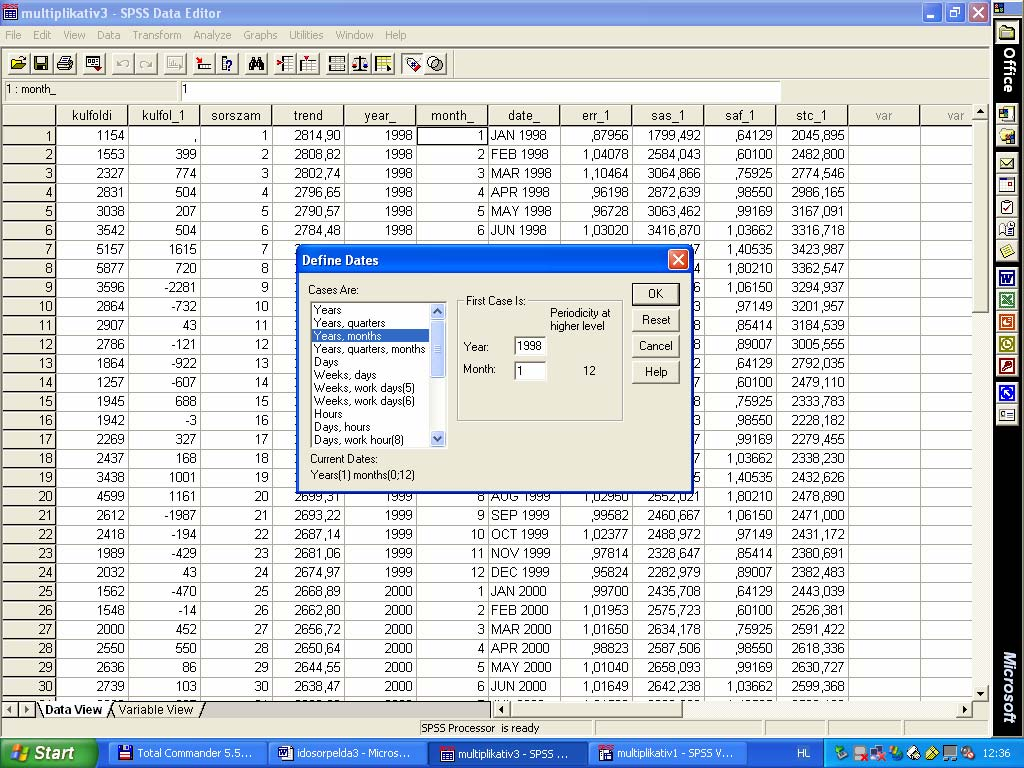Image resolution: width=1024 pixels, height=768 pixels.
Task: Click the Undo arrow toolbar icon
Action: 122,63
